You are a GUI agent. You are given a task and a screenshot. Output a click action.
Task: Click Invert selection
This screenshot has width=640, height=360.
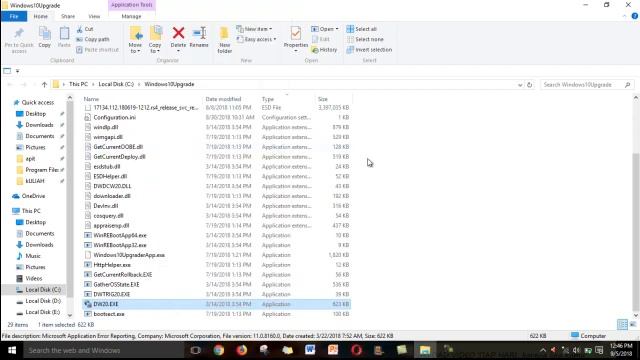[369, 49]
